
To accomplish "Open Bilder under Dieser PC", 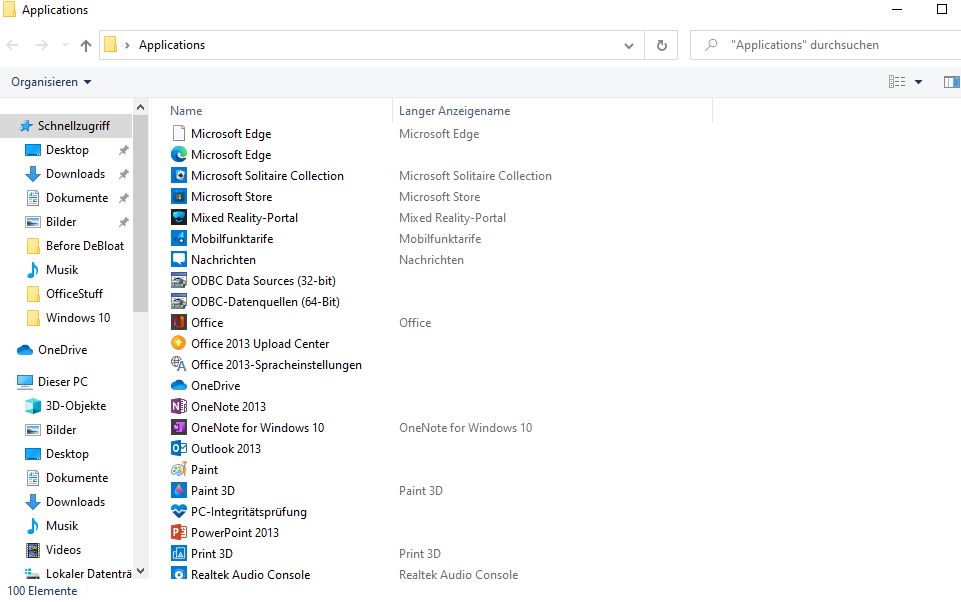I will coord(61,430).
